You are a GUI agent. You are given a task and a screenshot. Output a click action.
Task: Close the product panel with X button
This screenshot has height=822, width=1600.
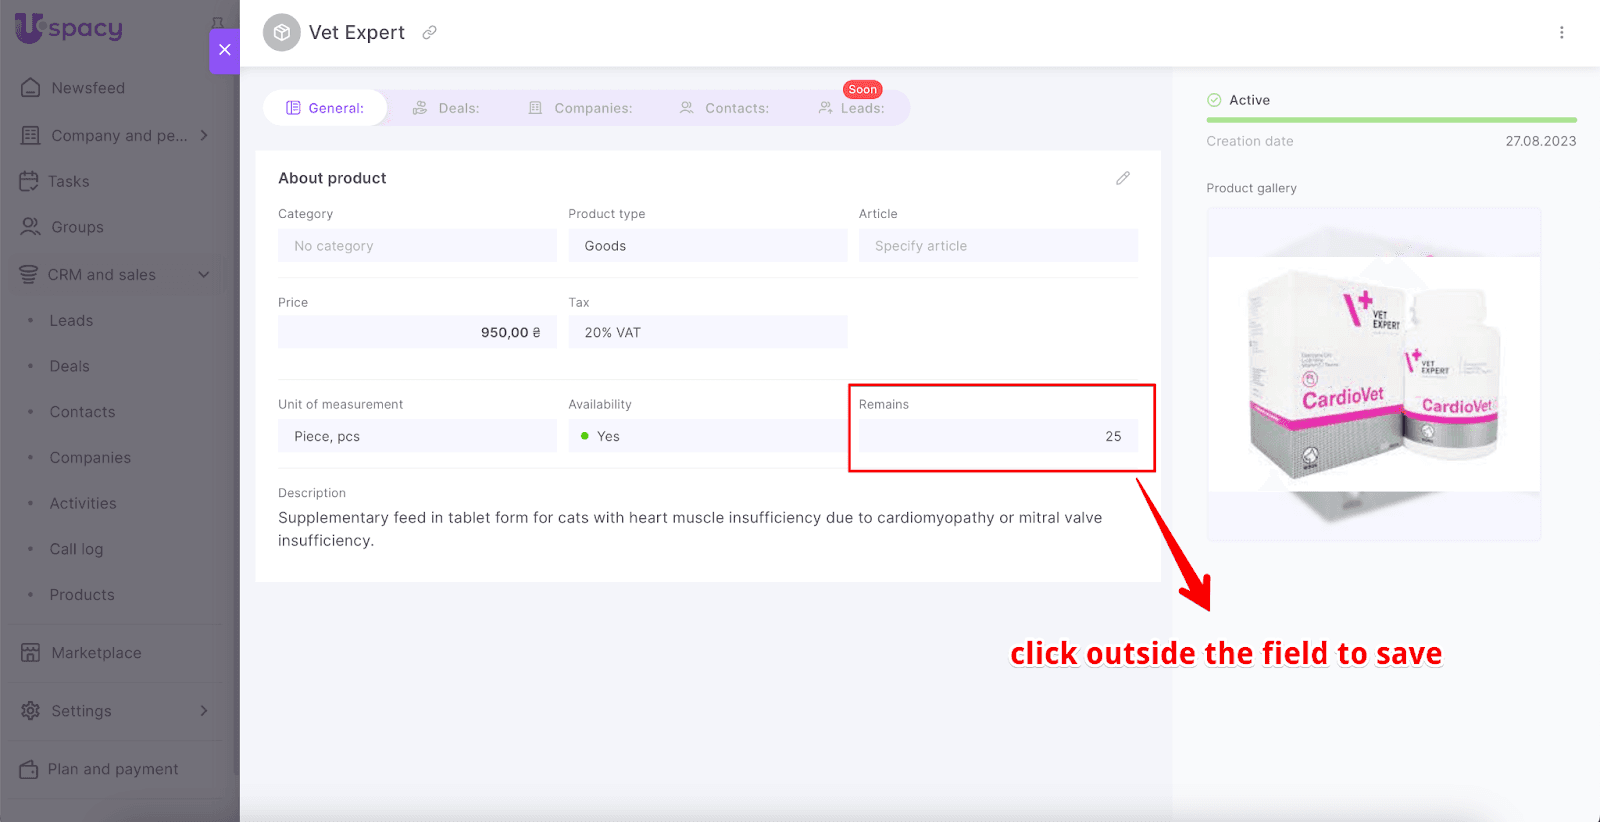[x=224, y=50]
